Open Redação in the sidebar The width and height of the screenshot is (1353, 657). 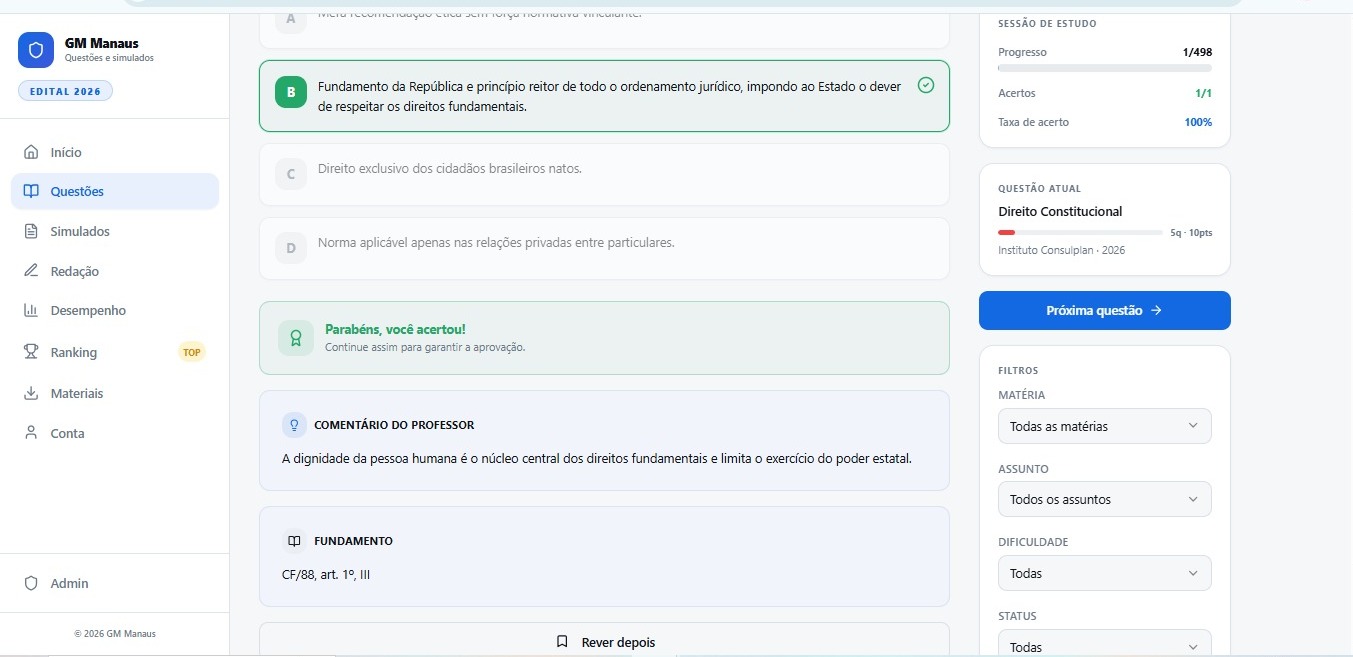[115, 271]
